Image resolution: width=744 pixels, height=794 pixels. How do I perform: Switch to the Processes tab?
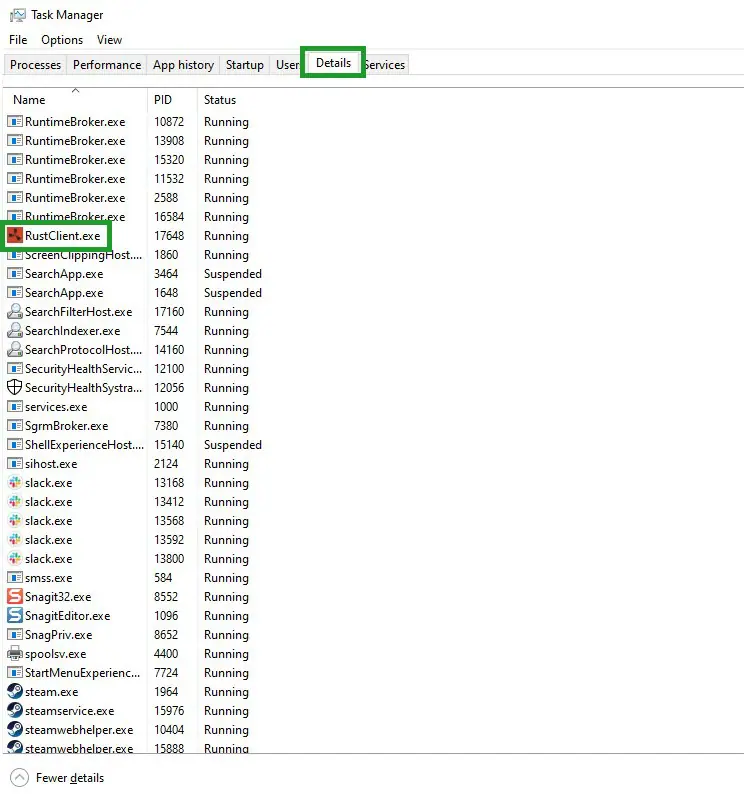pos(35,65)
